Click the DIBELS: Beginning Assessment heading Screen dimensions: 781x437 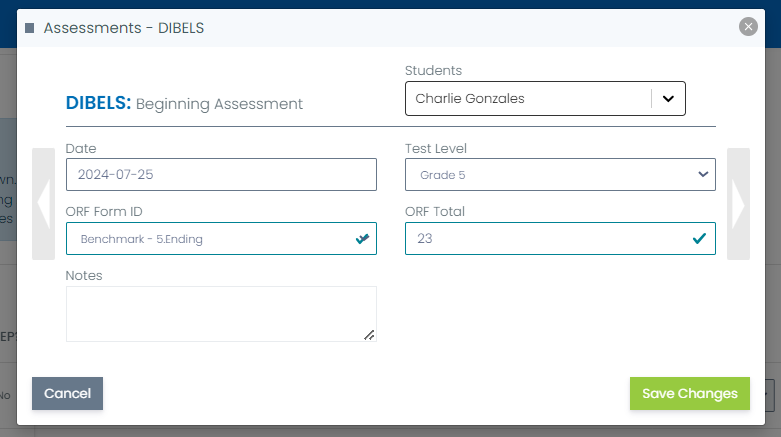coord(184,103)
